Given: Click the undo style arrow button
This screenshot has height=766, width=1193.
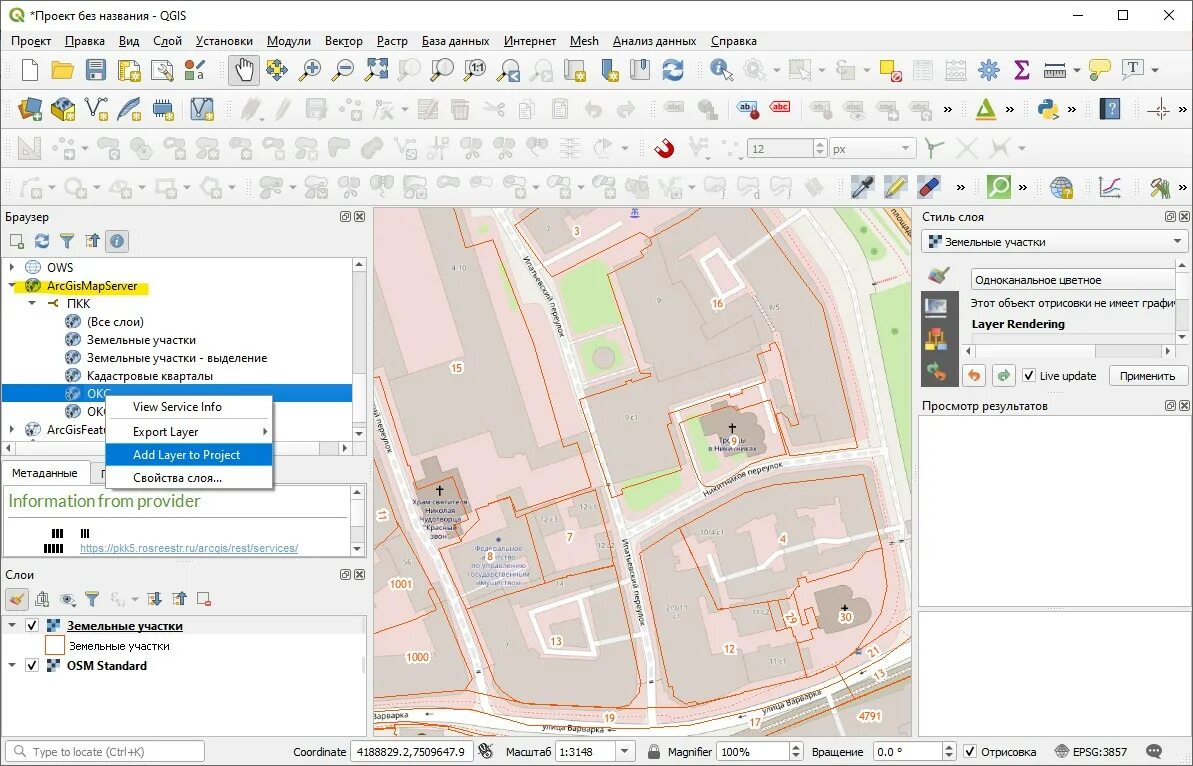Looking at the screenshot, I should tap(974, 376).
